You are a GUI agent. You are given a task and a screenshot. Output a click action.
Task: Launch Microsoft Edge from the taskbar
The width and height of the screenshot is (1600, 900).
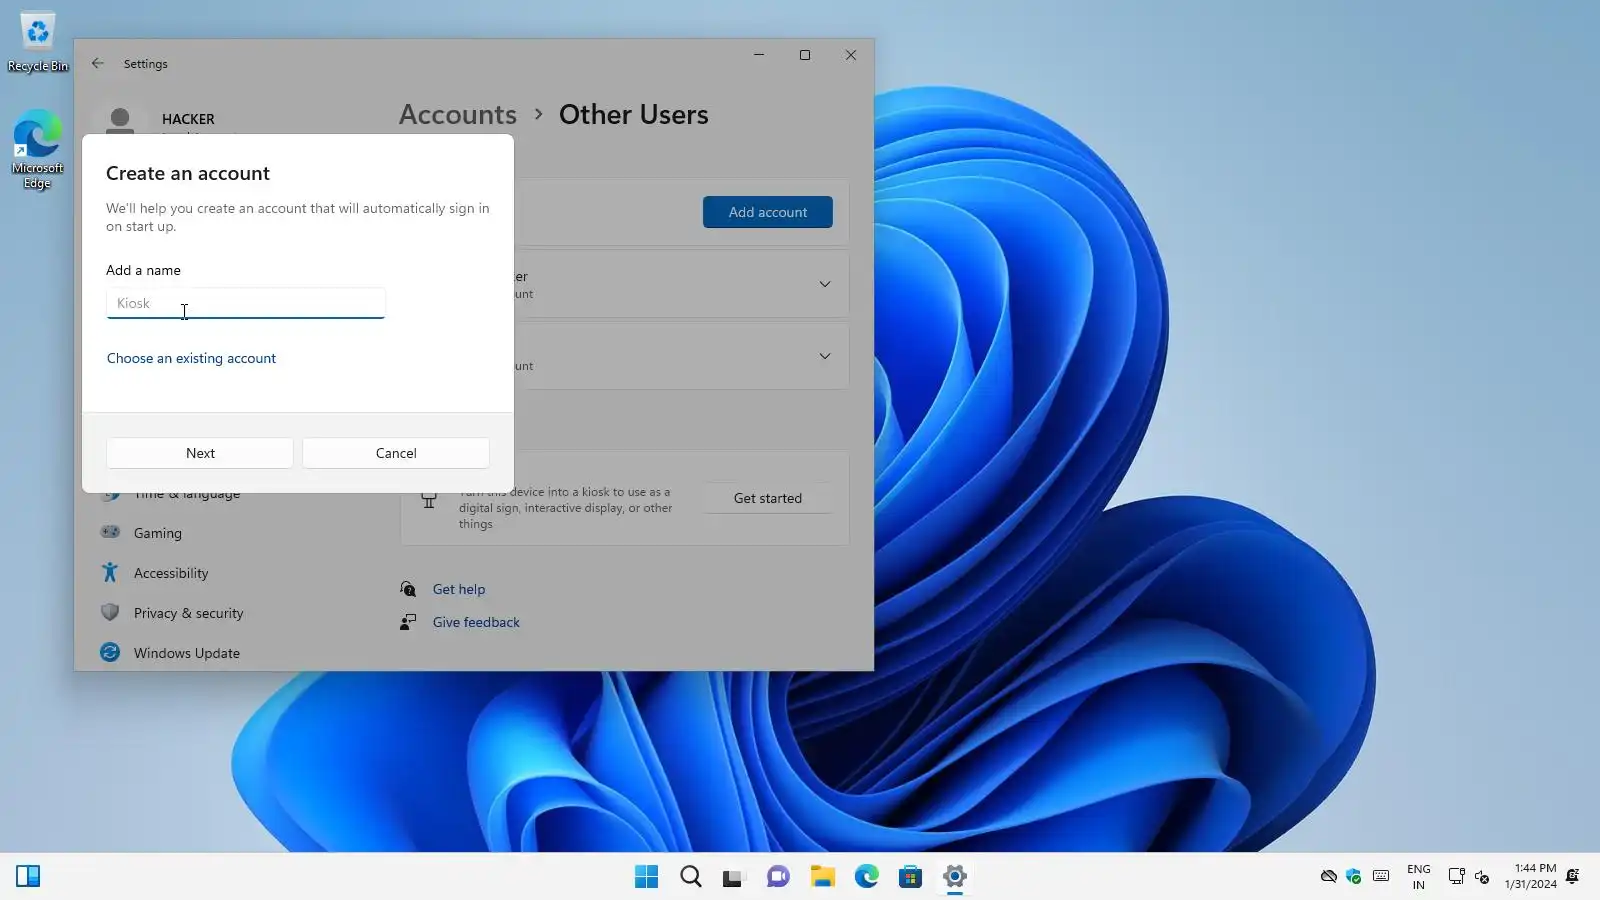[x=867, y=877]
